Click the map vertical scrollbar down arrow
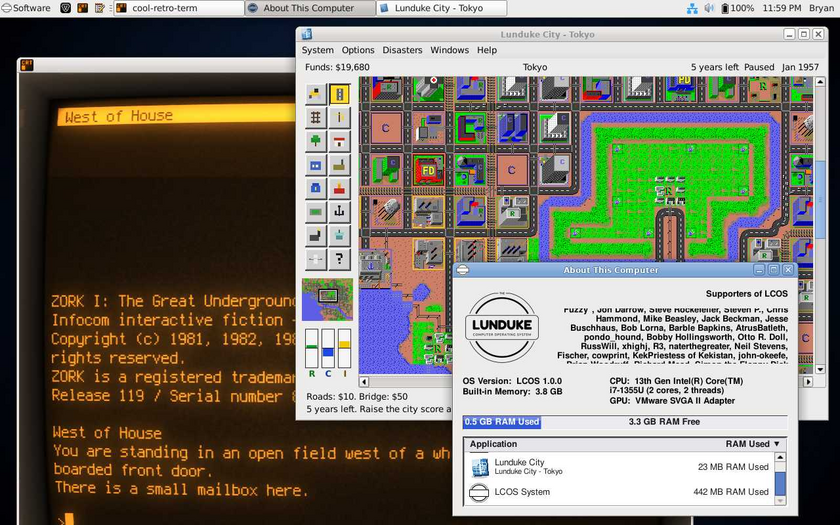 (x=820, y=369)
